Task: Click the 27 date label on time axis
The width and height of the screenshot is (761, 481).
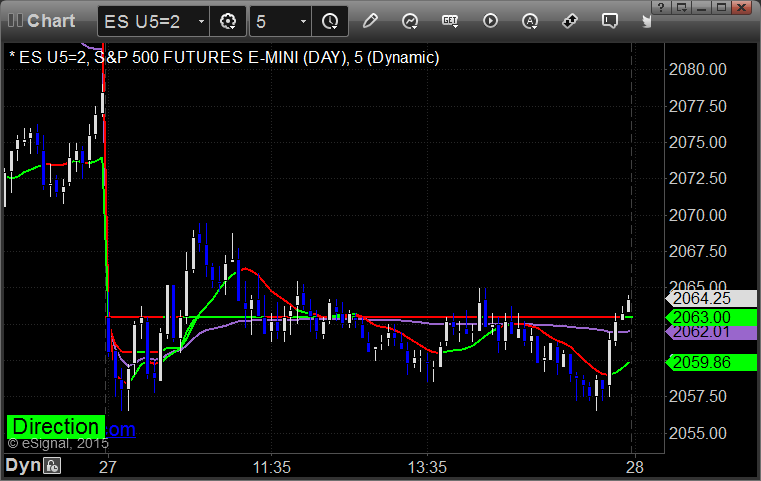Action: pyautogui.click(x=107, y=467)
